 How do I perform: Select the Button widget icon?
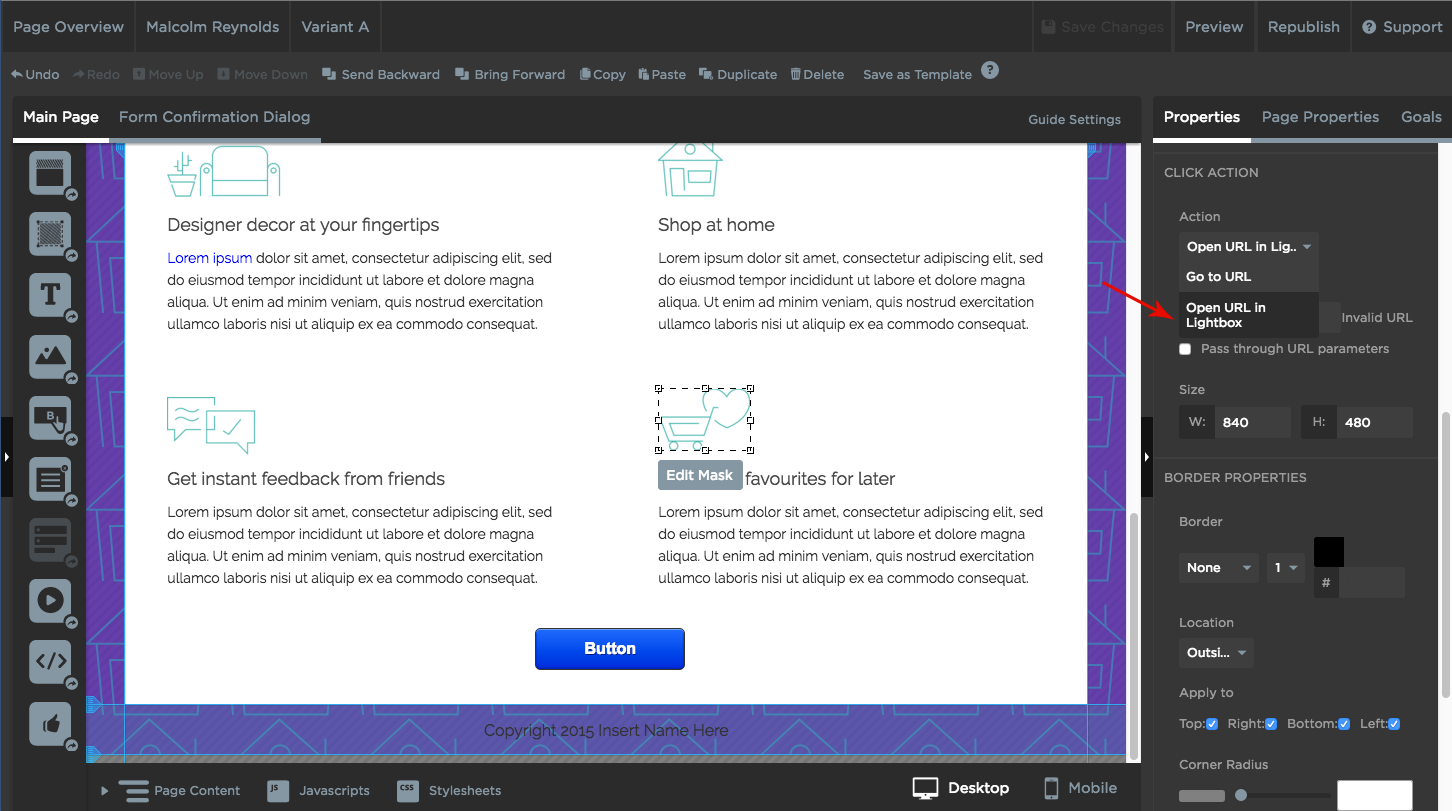[50, 418]
